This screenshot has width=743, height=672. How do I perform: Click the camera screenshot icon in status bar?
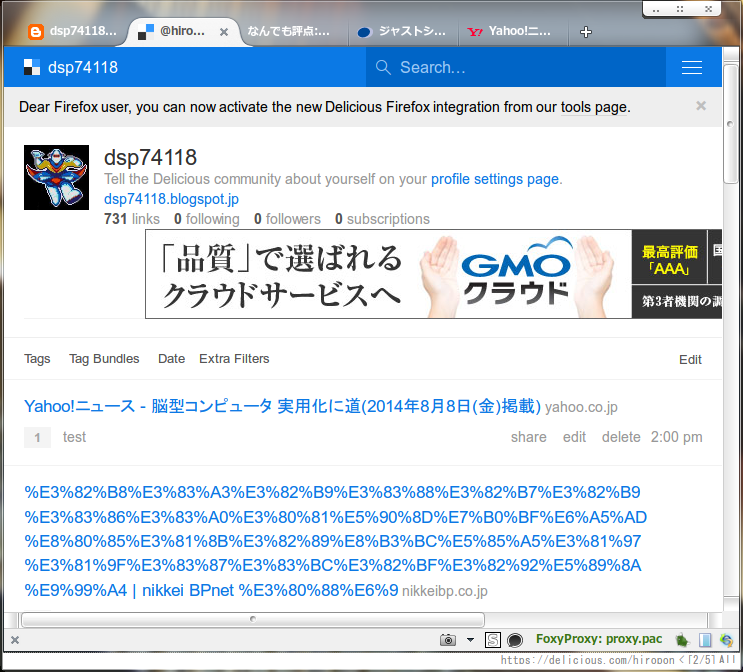447,640
